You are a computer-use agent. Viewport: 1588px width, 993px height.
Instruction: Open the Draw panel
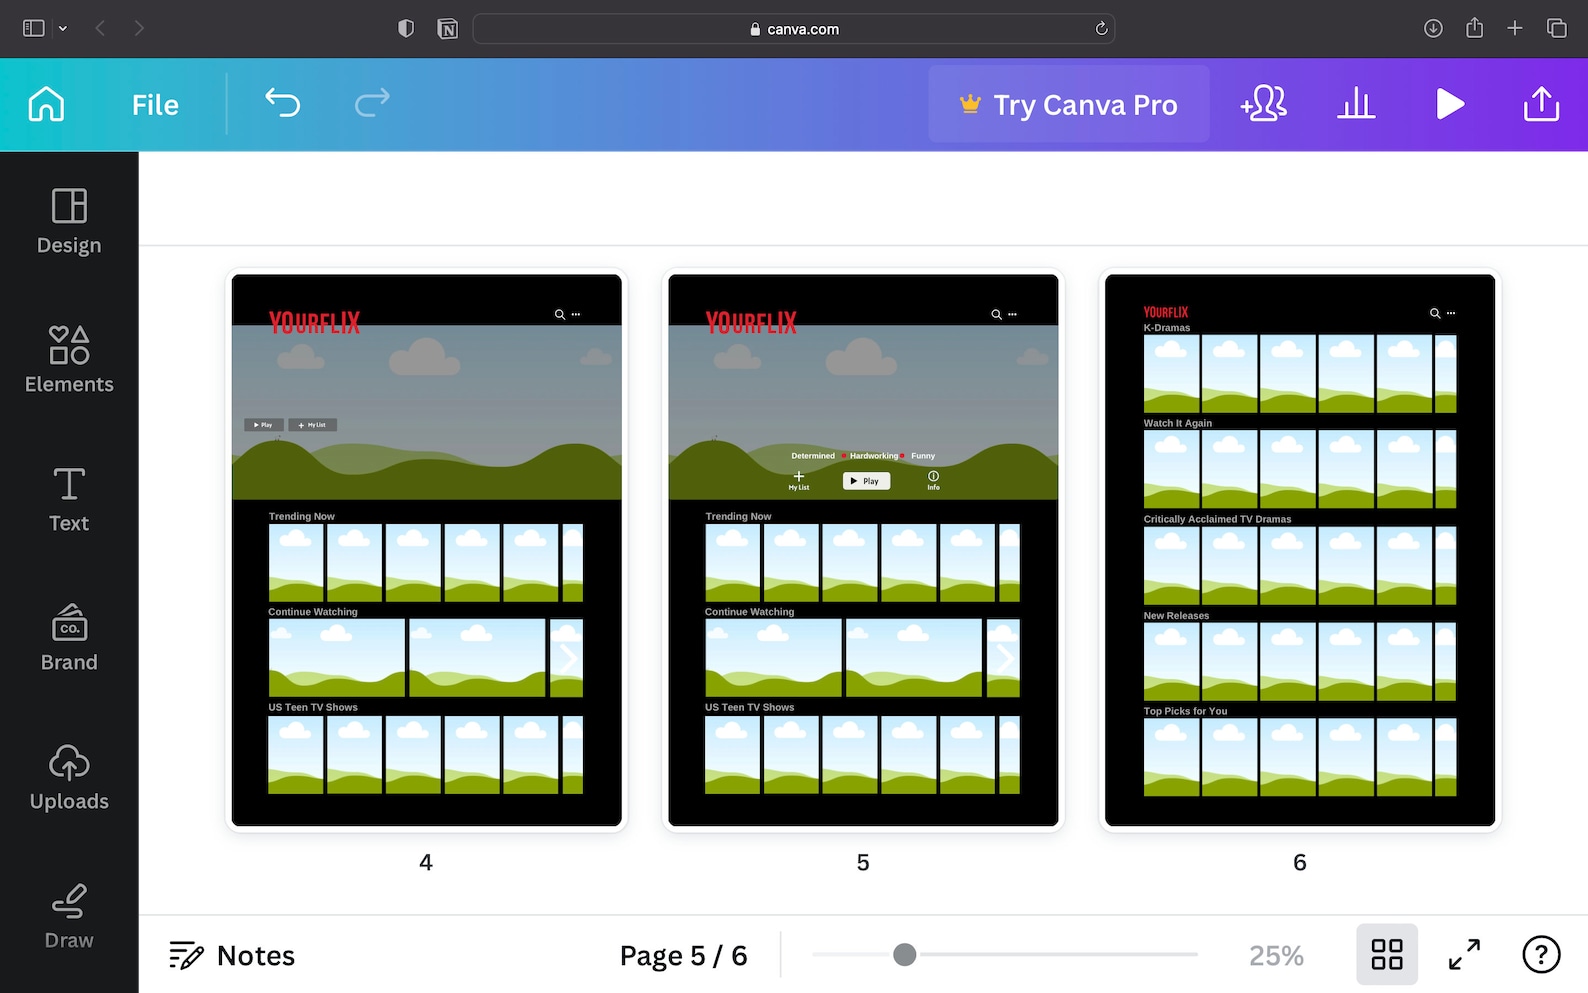tap(69, 916)
